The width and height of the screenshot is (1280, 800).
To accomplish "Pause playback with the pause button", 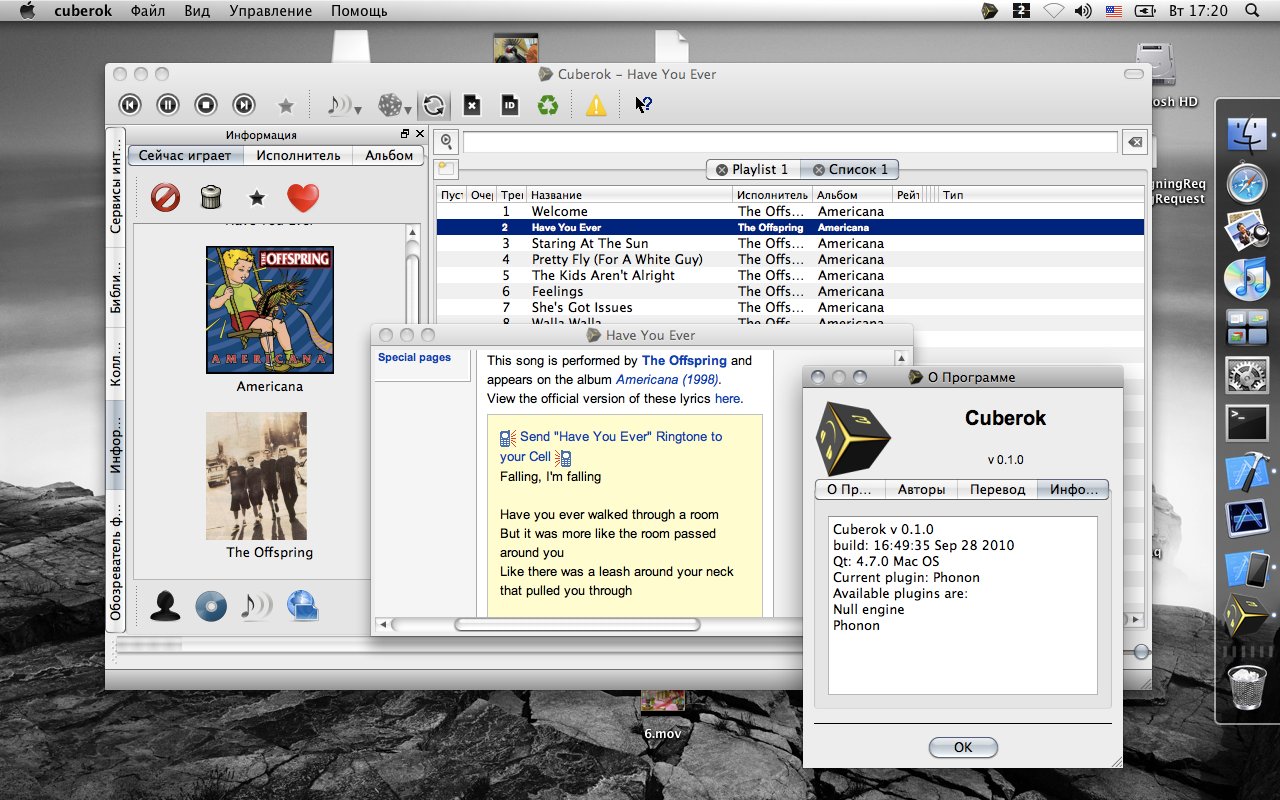I will point(168,105).
